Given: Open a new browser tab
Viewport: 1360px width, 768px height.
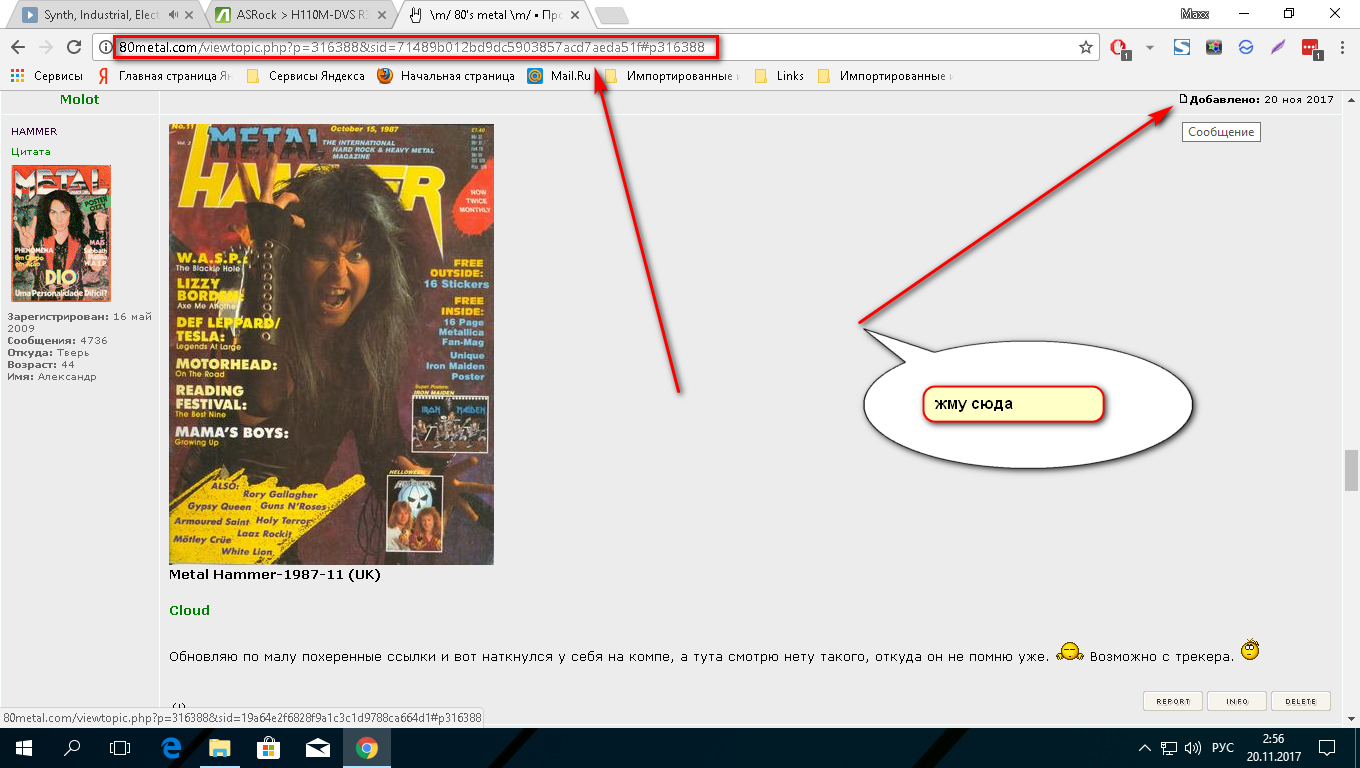Looking at the screenshot, I should (611, 15).
